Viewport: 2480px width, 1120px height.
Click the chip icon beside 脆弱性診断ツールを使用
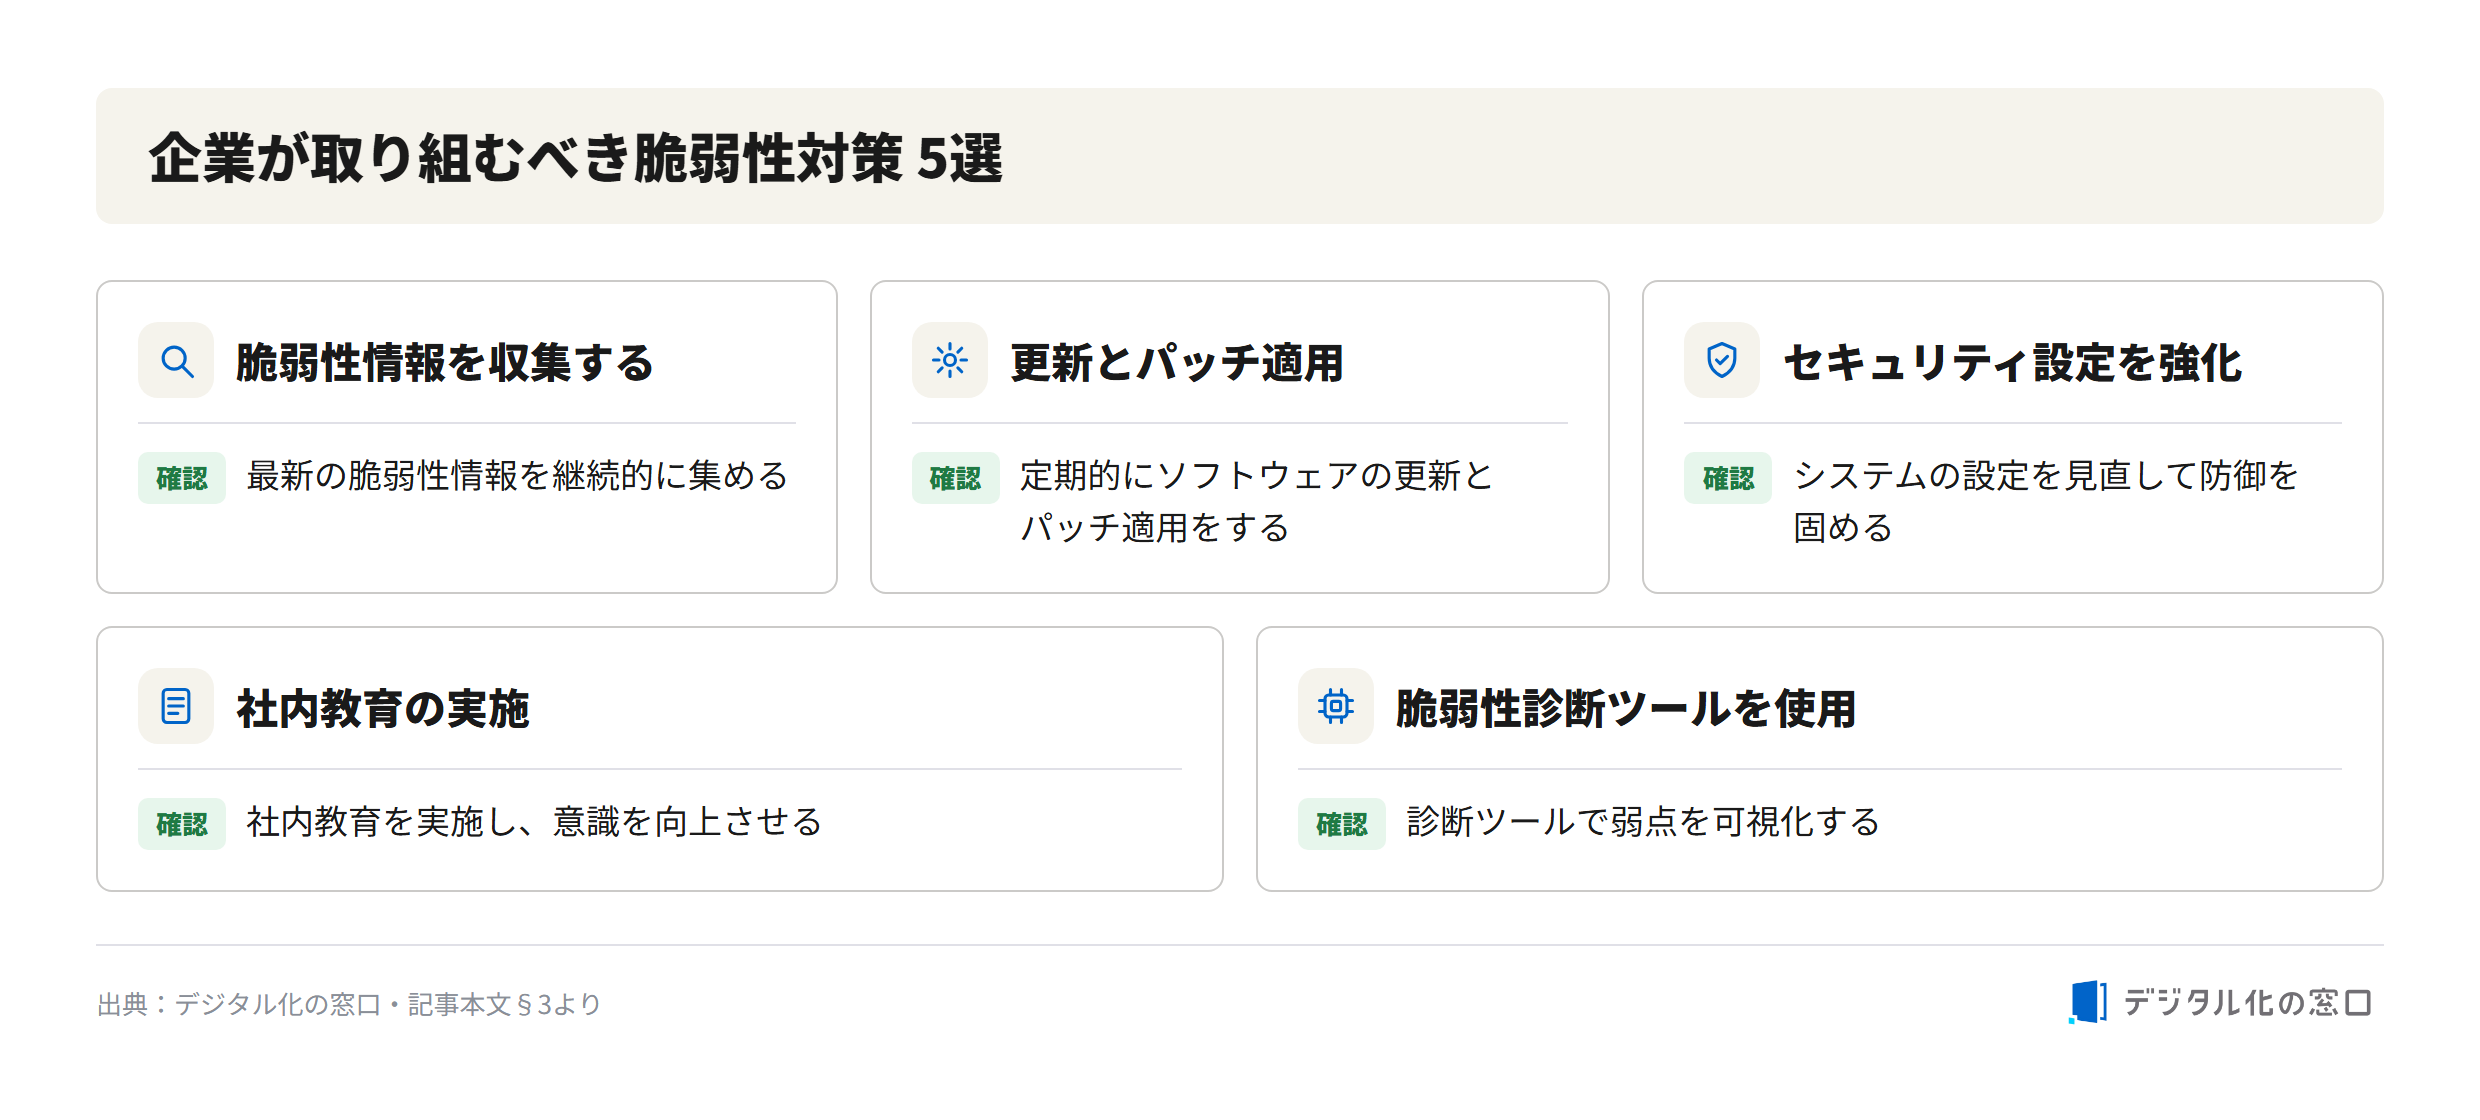(x=1335, y=706)
